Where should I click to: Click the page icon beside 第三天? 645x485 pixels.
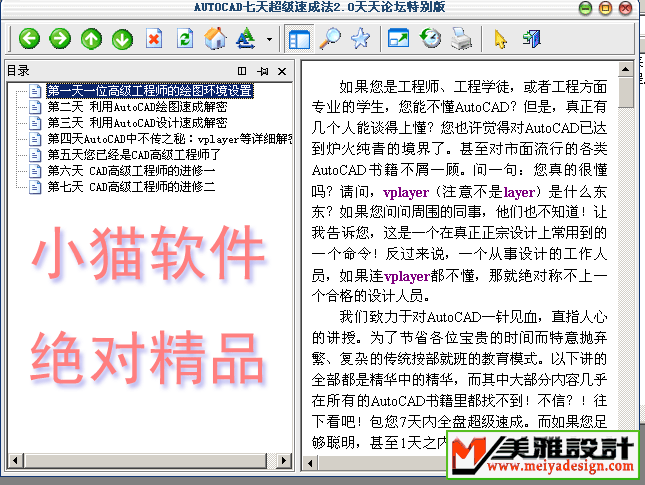point(35,123)
